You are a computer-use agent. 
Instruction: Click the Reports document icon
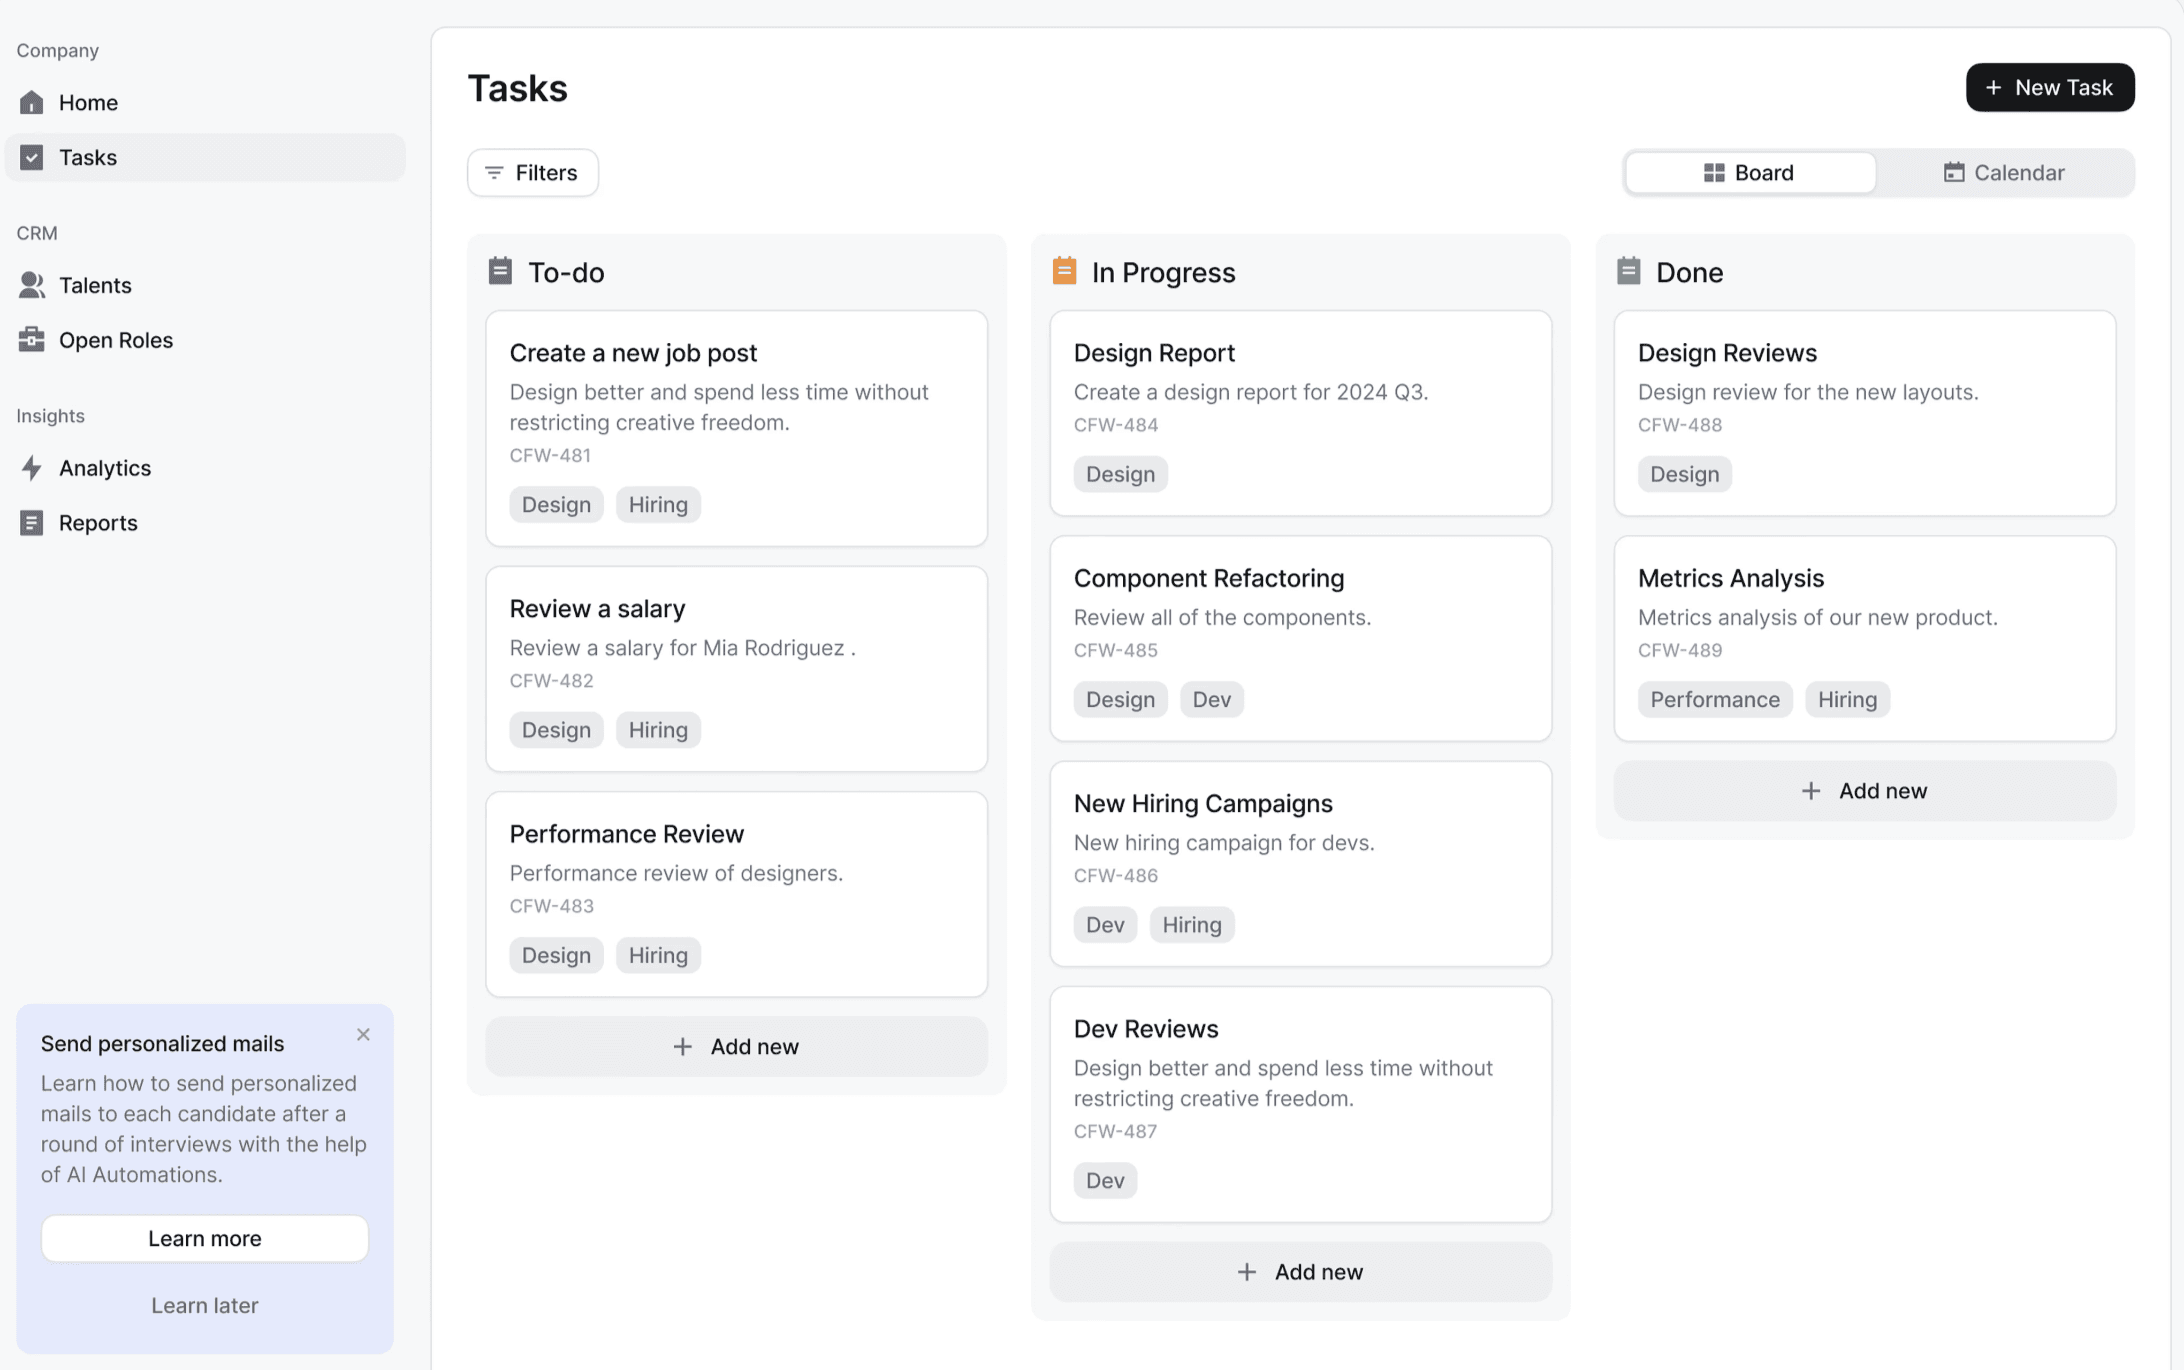[x=31, y=523]
